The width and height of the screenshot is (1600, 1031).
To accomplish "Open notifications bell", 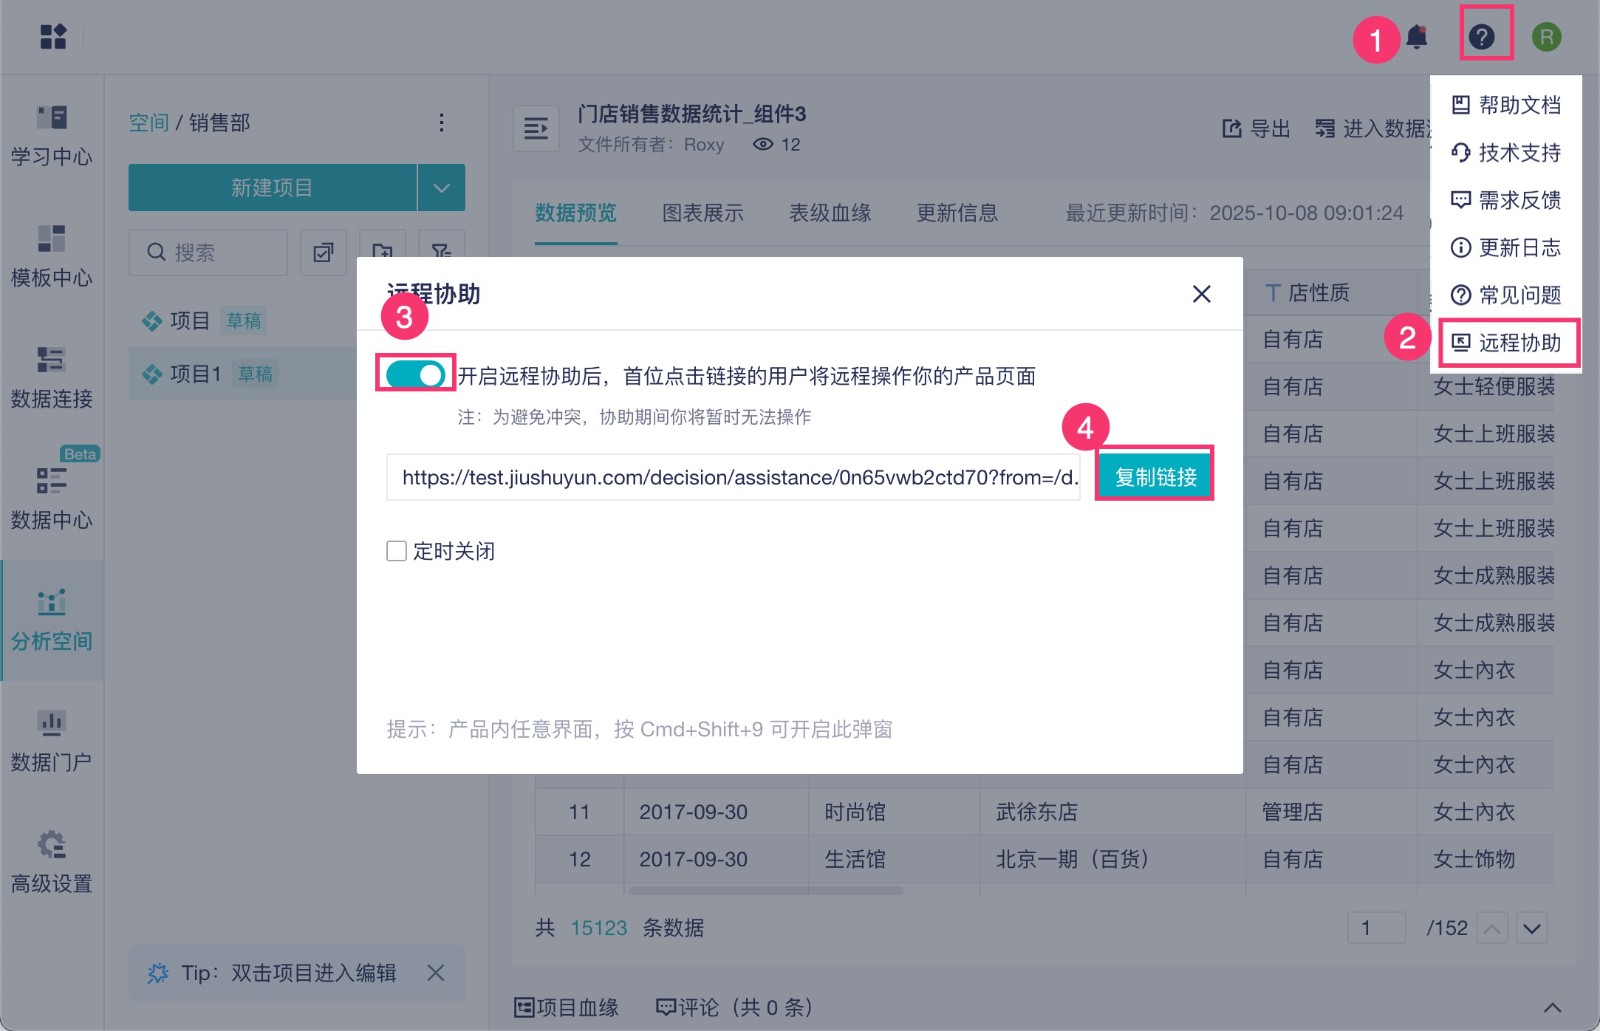I will point(1416,37).
